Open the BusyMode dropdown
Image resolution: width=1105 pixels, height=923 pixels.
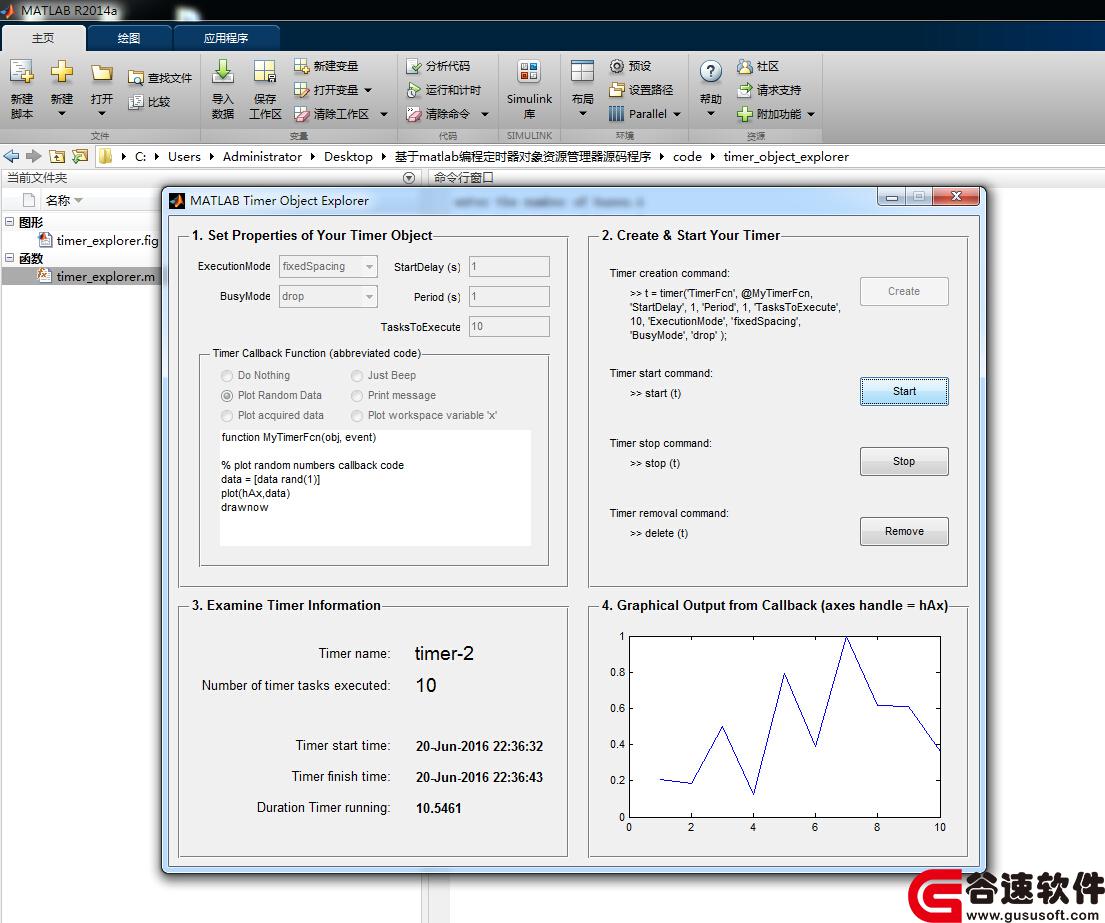[x=328, y=297]
